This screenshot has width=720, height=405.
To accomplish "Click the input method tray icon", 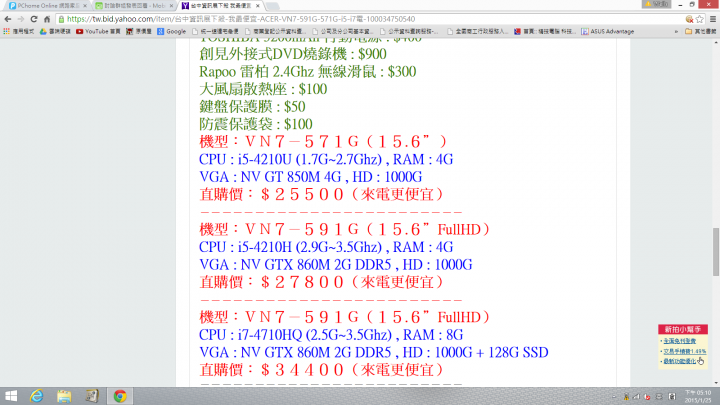I will pyautogui.click(x=672, y=396).
